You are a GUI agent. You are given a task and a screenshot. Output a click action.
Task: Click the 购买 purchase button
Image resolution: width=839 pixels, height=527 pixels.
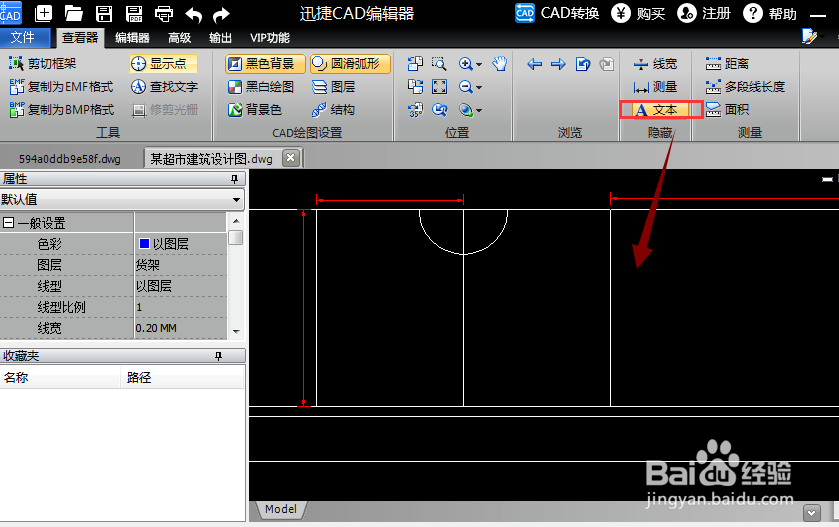(x=638, y=13)
